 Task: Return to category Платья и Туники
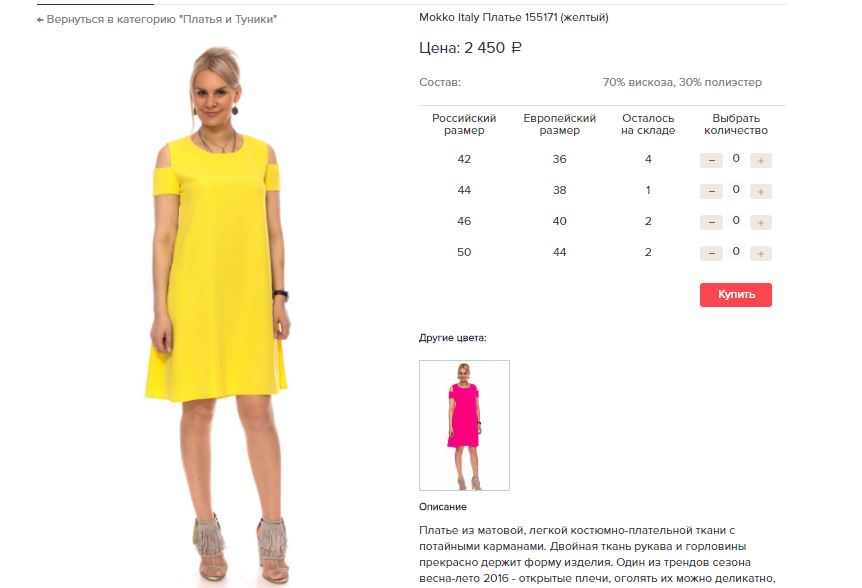point(157,19)
